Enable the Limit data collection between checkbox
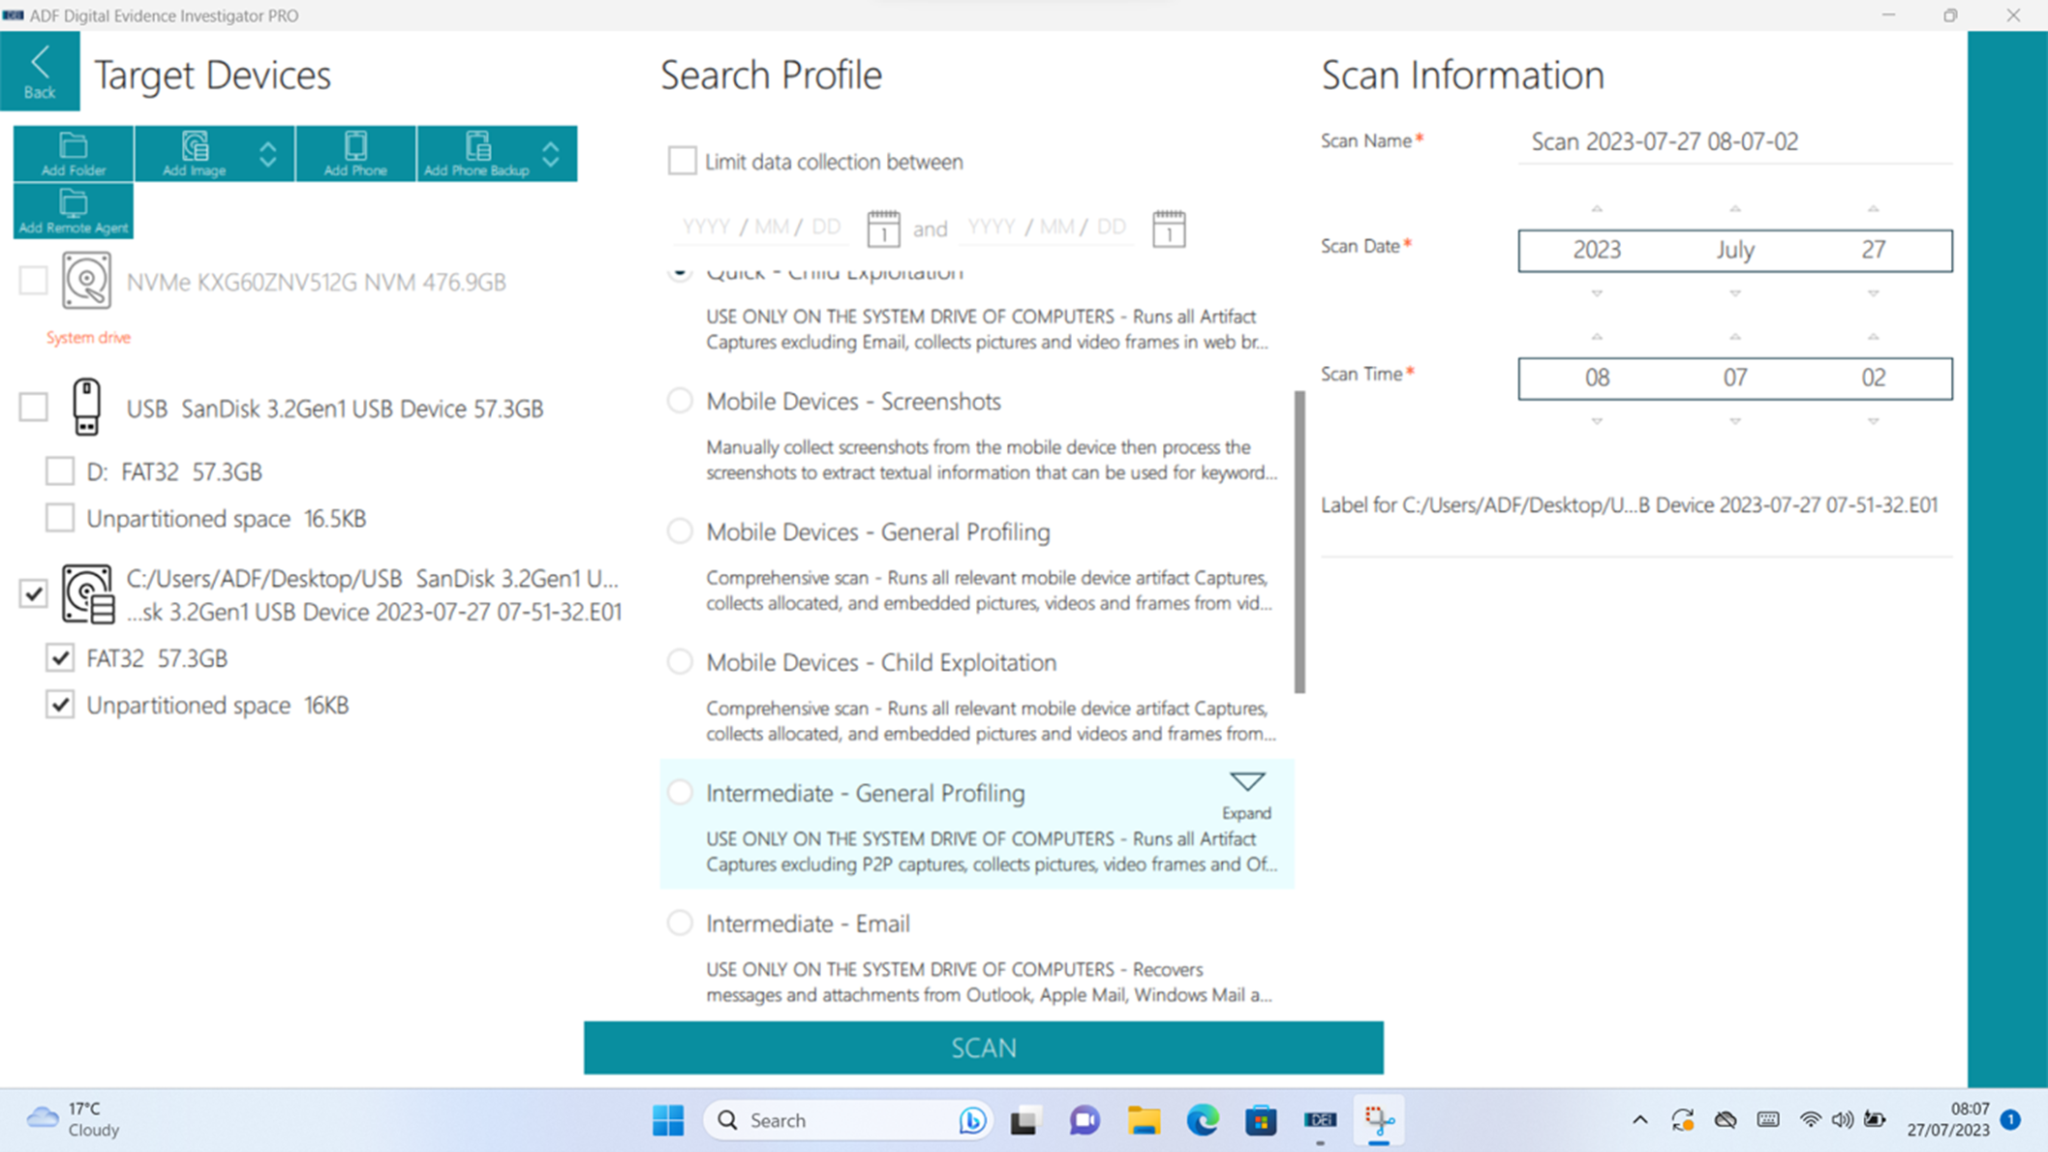Image resolution: width=2048 pixels, height=1152 pixels. click(x=682, y=160)
